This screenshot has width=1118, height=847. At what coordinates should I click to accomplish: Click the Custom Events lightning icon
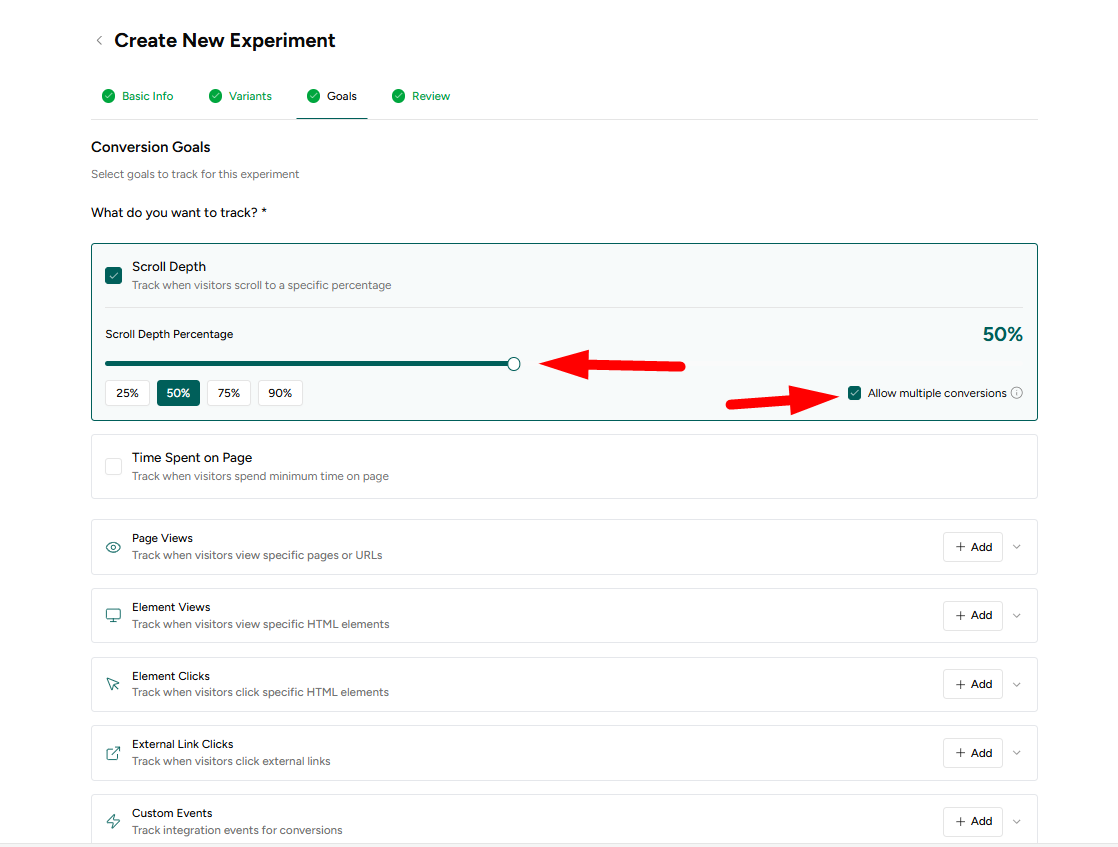pyautogui.click(x=113, y=821)
